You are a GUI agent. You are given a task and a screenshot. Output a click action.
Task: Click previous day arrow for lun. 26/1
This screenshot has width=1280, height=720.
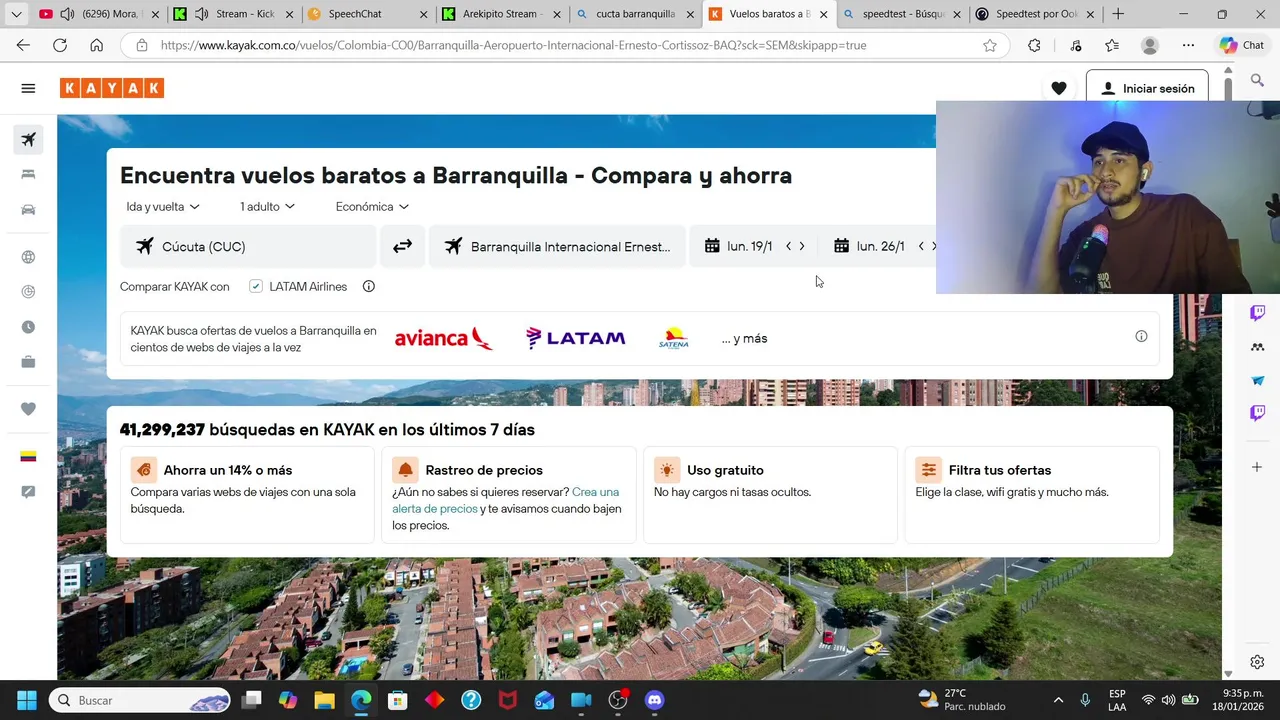click(921, 246)
